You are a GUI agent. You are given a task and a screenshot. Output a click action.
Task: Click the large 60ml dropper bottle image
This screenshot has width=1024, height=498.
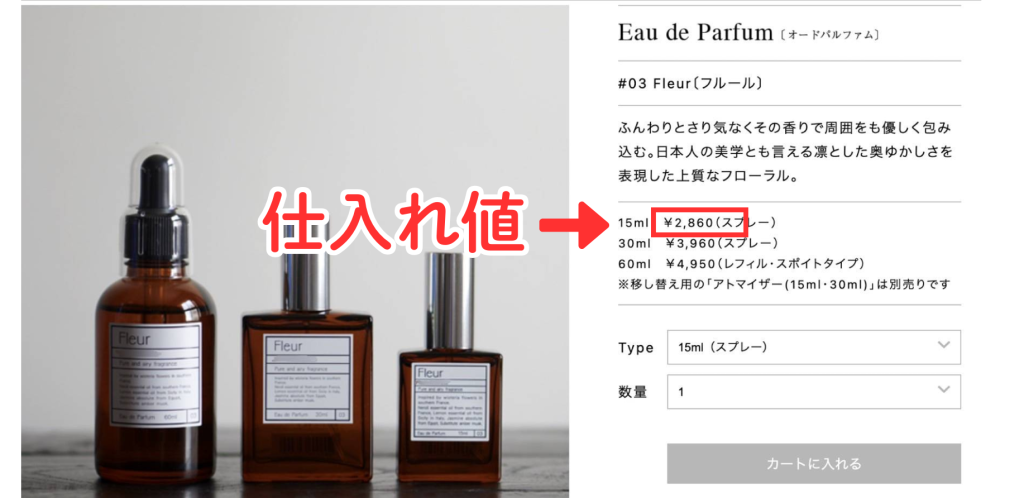[x=155, y=320]
